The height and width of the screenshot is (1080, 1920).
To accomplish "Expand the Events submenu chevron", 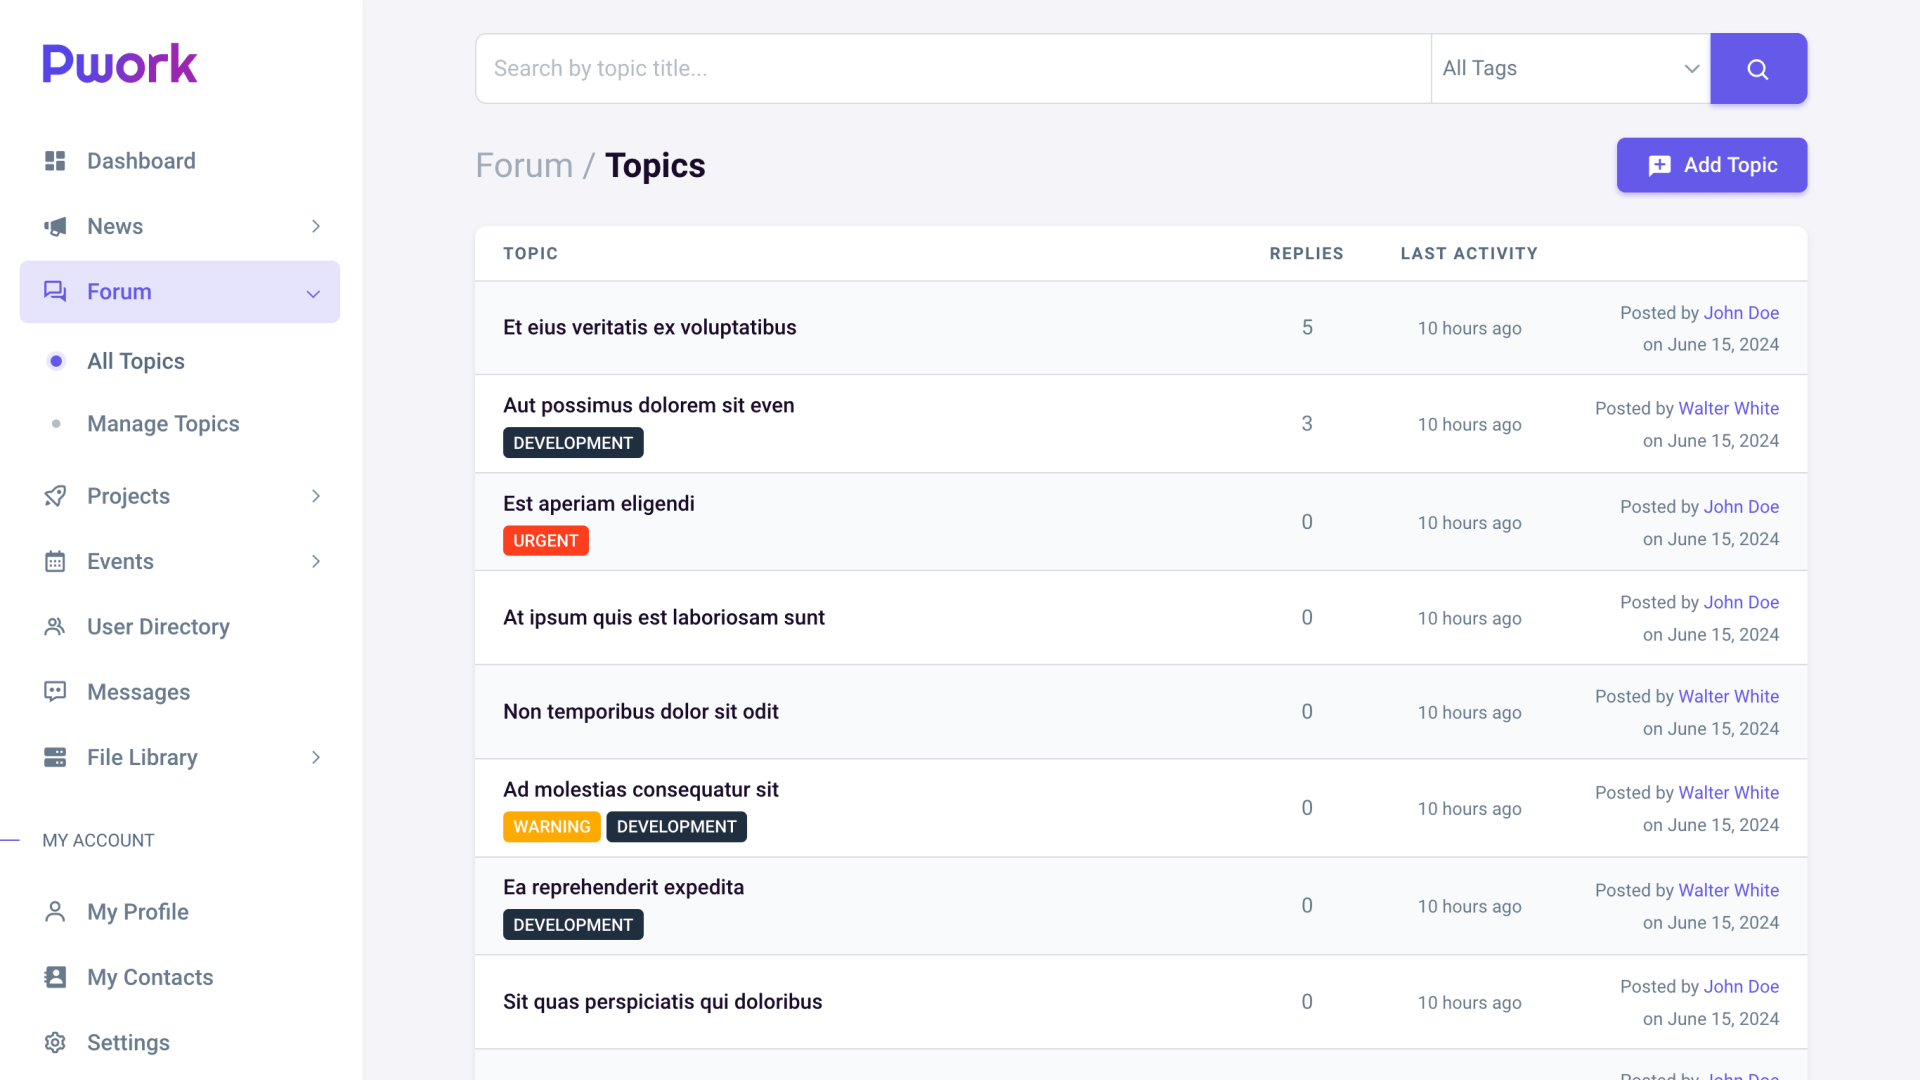I will click(316, 561).
